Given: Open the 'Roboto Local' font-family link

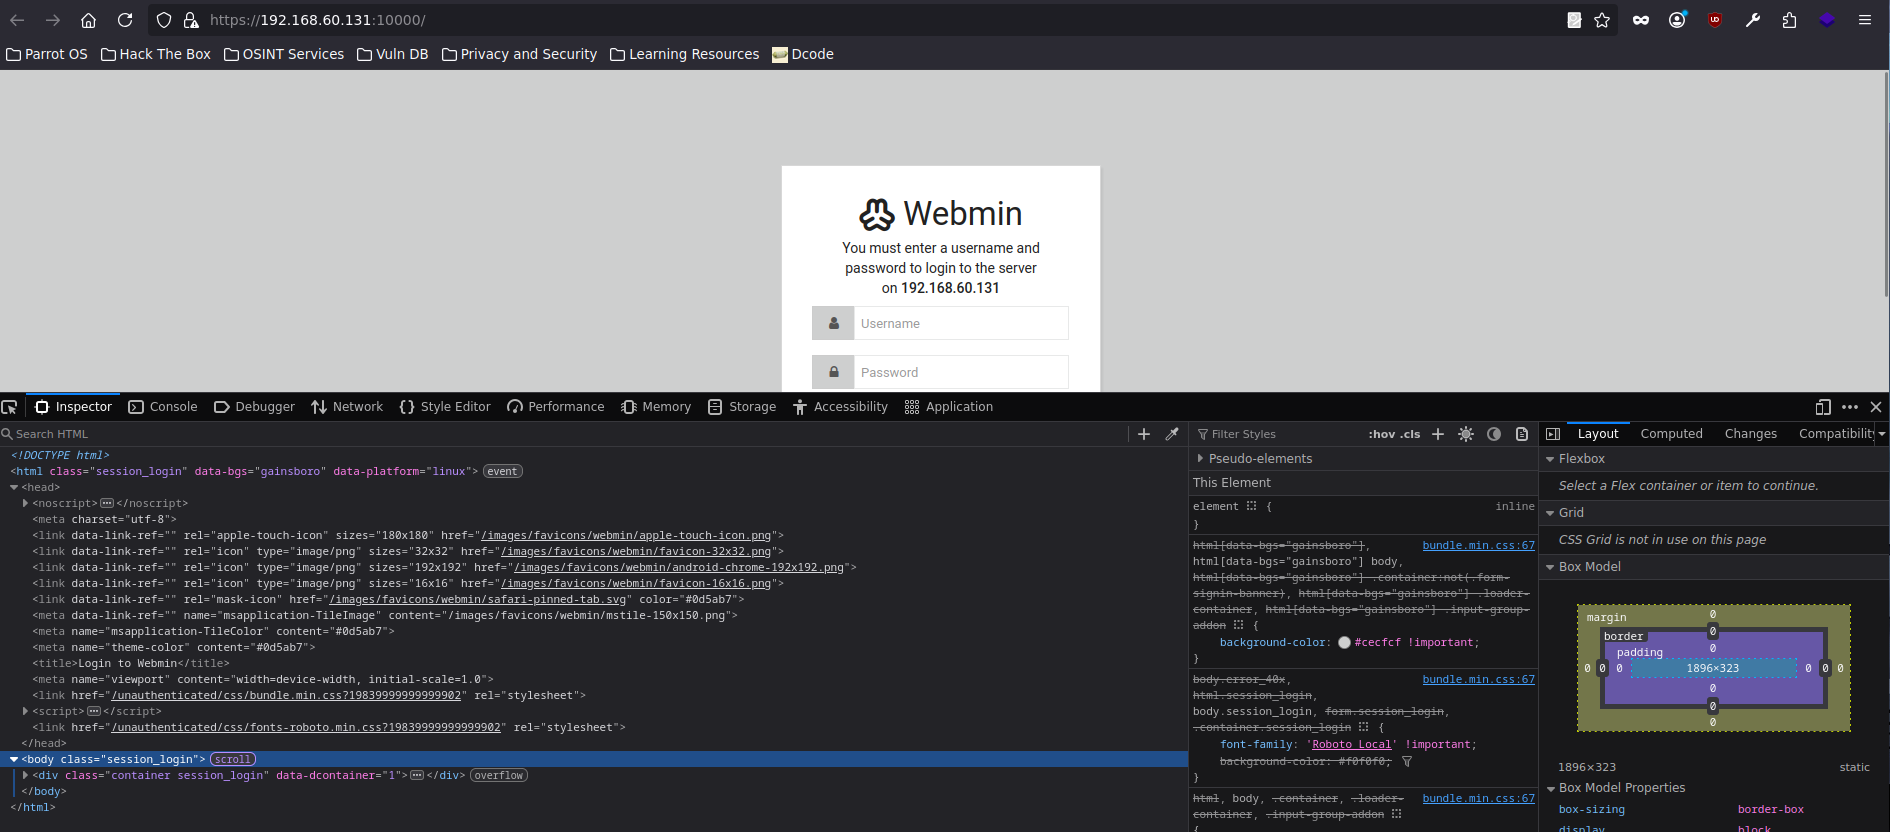Looking at the screenshot, I should (1351, 744).
